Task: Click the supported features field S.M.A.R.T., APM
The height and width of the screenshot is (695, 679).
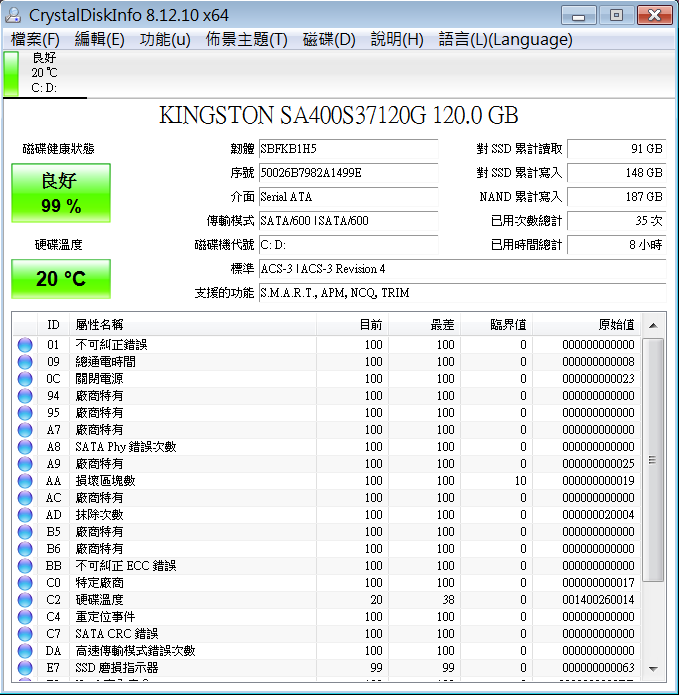Action: (462, 293)
